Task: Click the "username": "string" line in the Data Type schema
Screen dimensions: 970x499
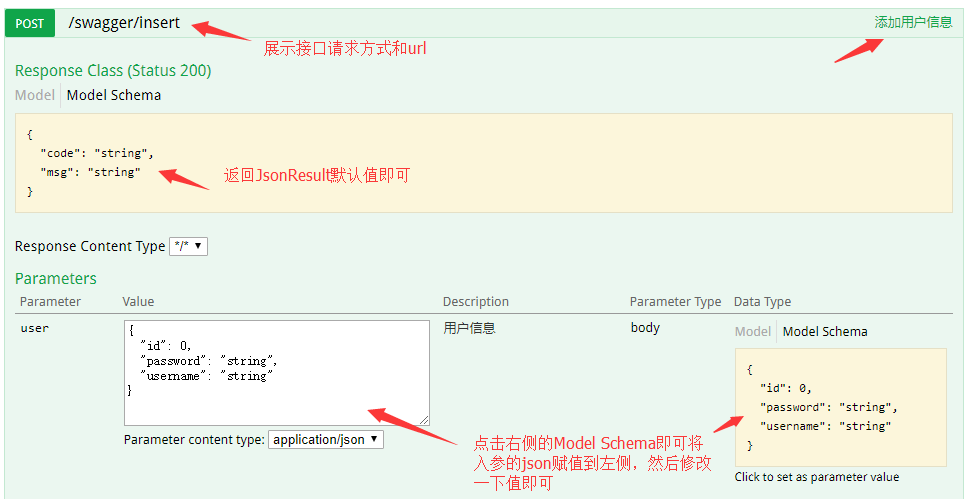Action: pyautogui.click(x=825, y=426)
